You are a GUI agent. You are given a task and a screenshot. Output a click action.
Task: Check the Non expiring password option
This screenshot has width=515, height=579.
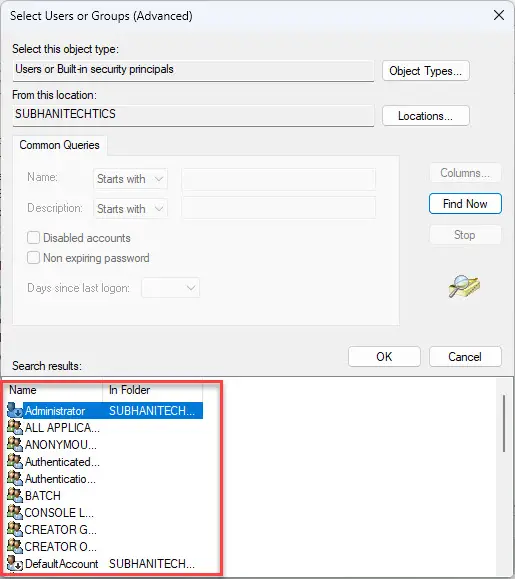click(x=33, y=257)
